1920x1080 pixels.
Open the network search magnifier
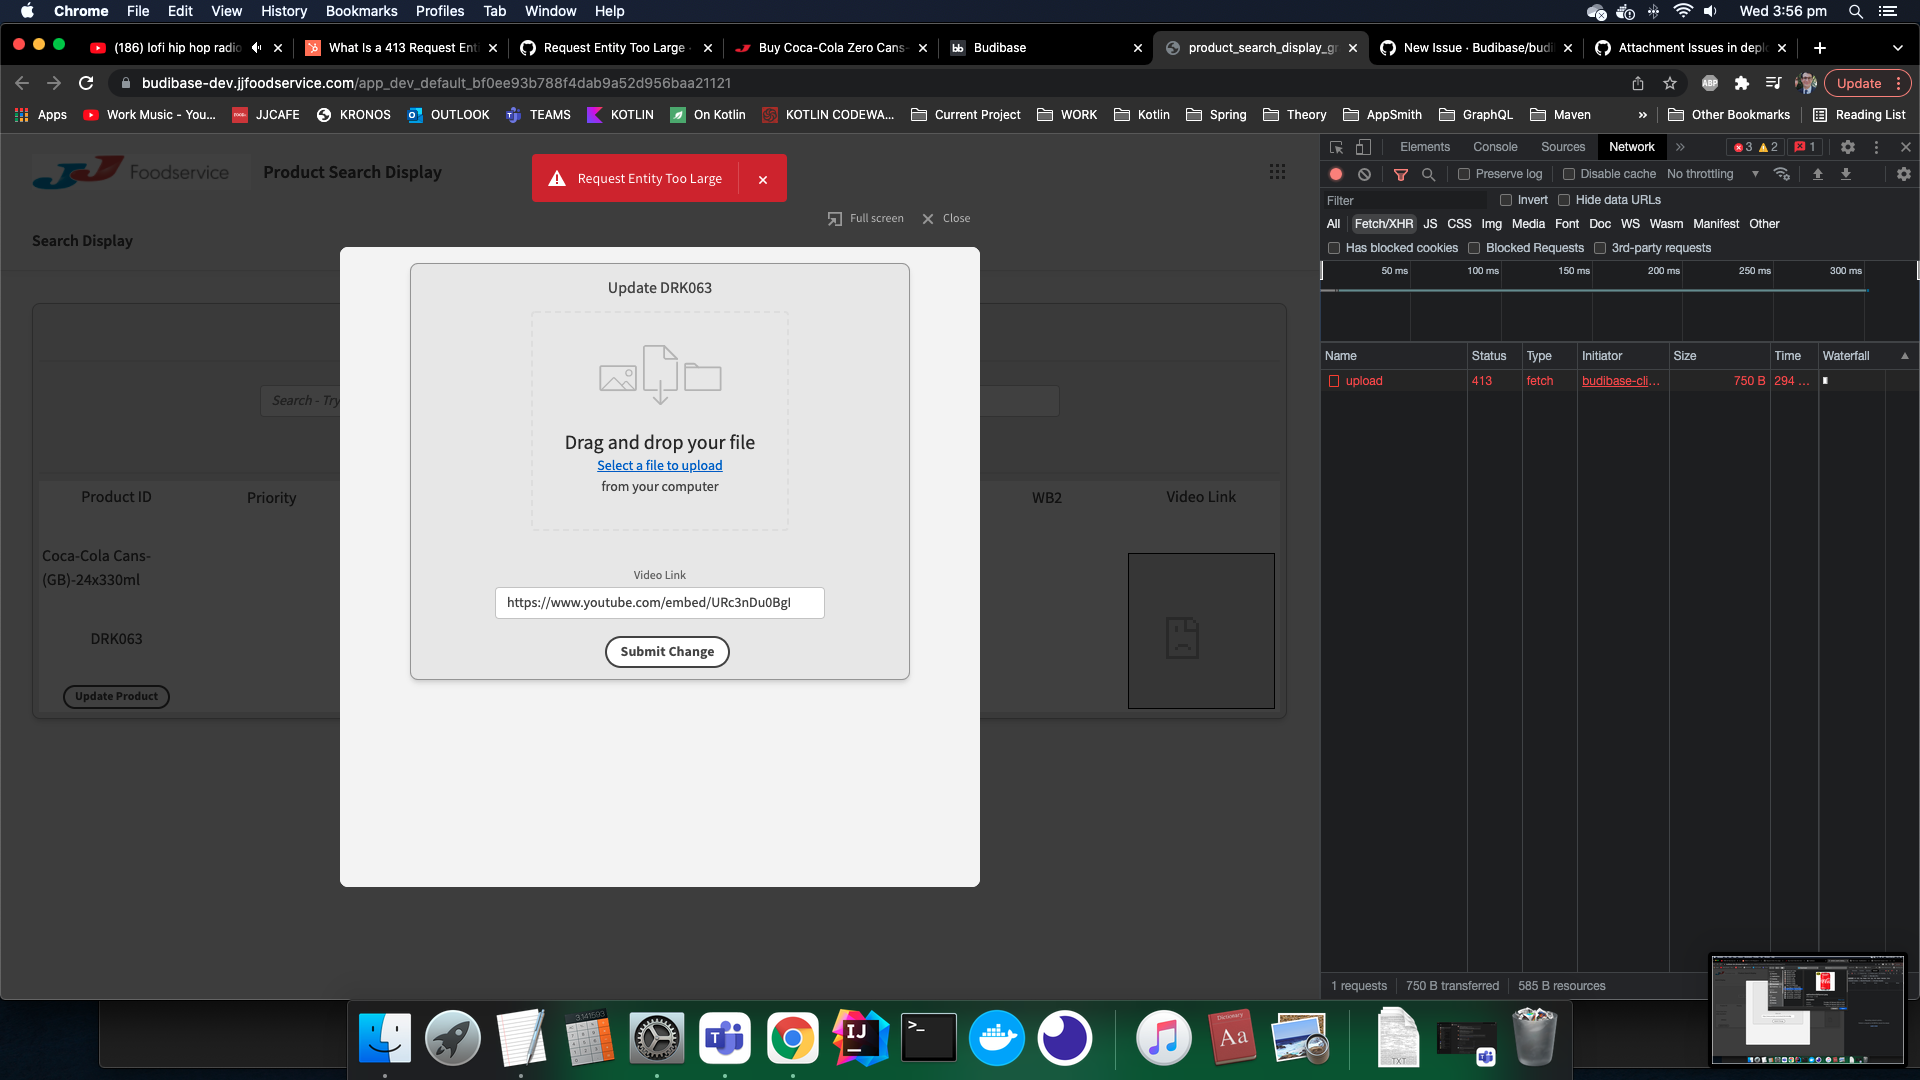(x=1429, y=174)
